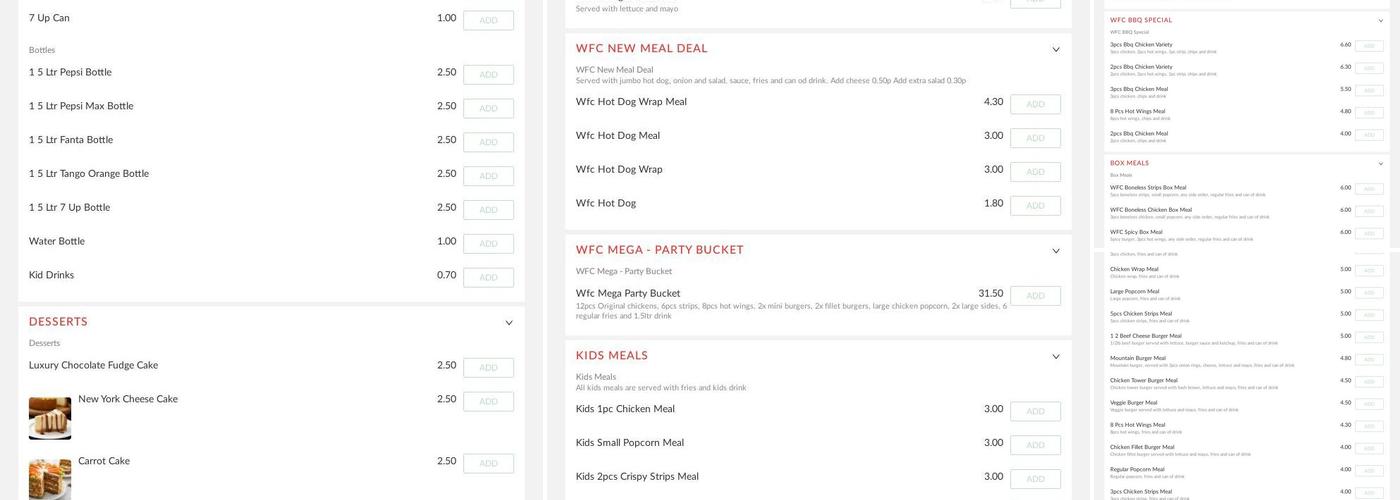The width and height of the screenshot is (1400, 500).
Task: Add 1 5 Ltr Tango Orange Bottle
Action: (x=488, y=177)
